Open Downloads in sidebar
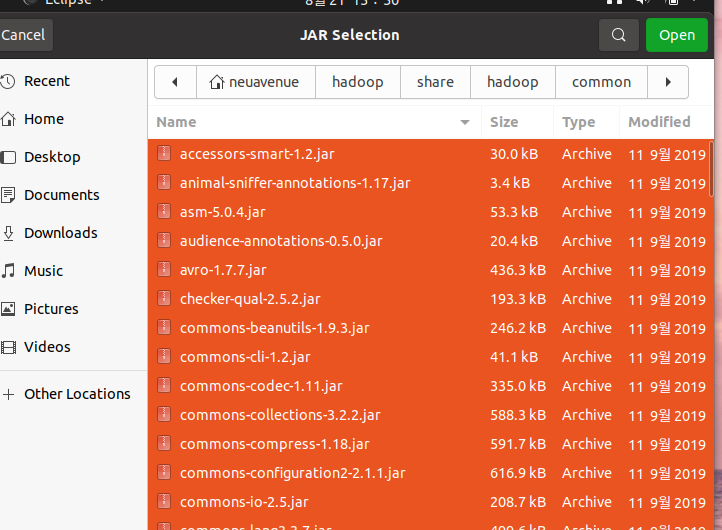Image resolution: width=722 pixels, height=530 pixels. pyautogui.click(x=74, y=233)
